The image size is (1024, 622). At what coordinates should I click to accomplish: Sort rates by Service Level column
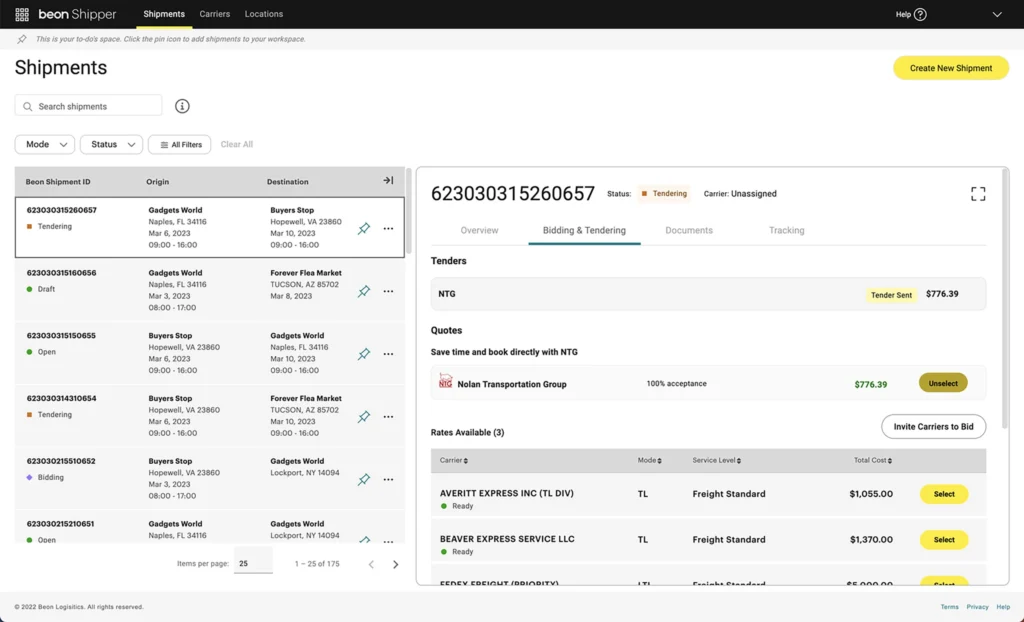(716, 461)
